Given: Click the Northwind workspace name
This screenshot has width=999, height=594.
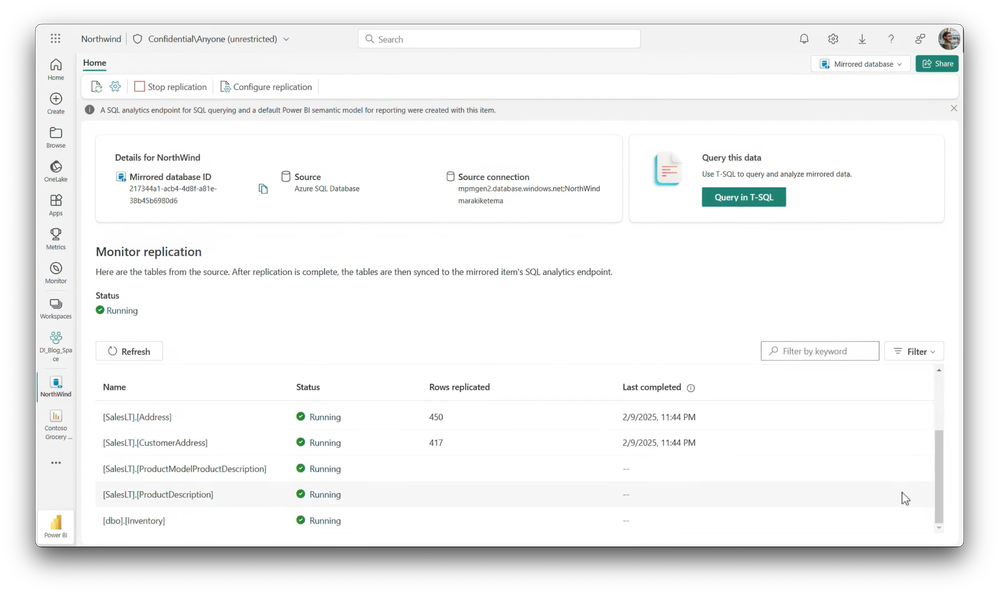Looking at the screenshot, I should (x=101, y=39).
